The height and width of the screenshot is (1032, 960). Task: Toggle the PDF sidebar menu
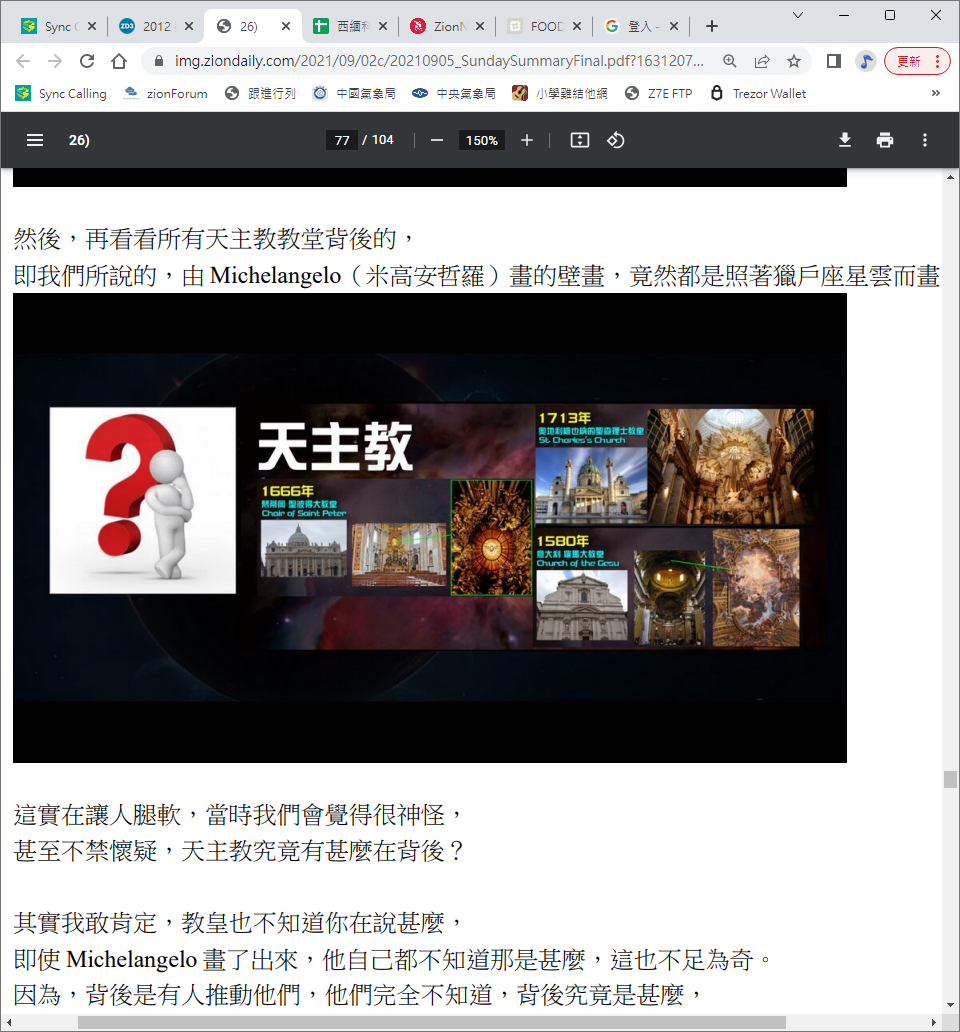[35, 140]
